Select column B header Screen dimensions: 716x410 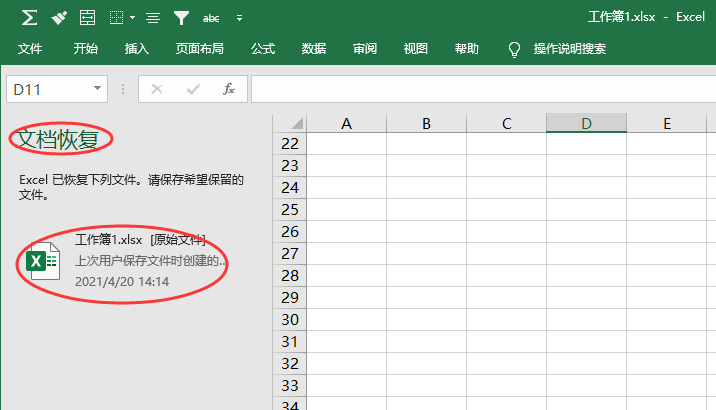(x=426, y=123)
